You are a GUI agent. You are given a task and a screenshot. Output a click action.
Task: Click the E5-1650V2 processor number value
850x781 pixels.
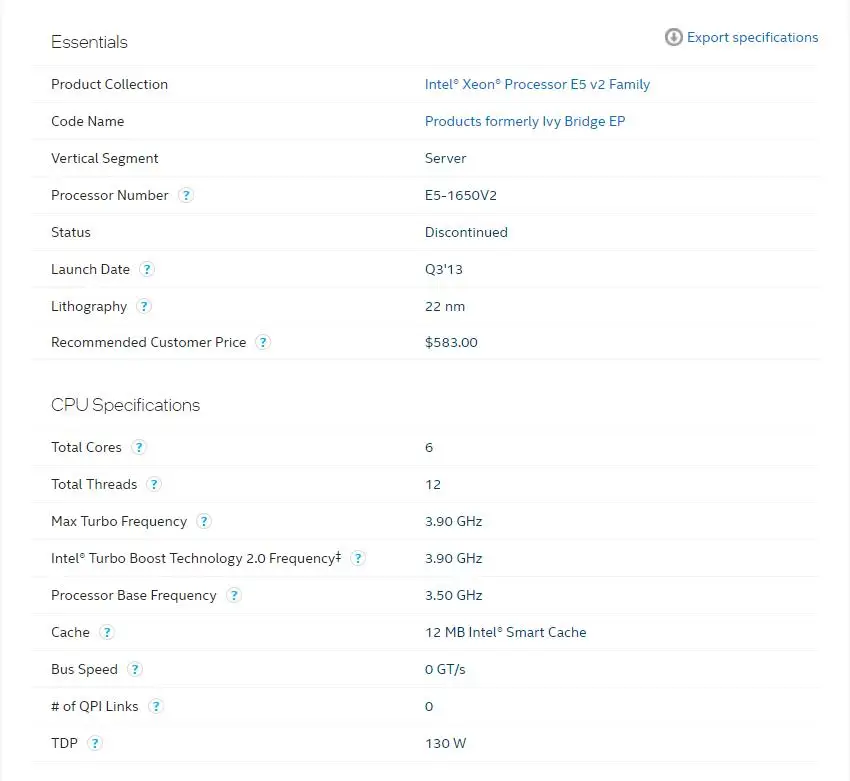(461, 195)
